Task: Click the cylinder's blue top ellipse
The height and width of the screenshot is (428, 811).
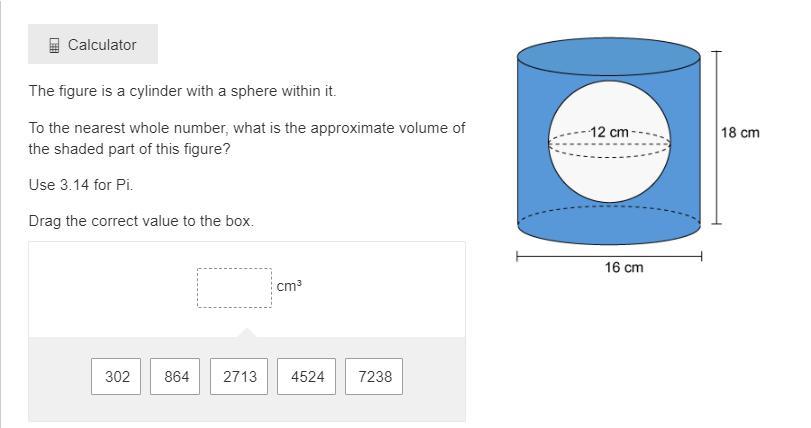Action: point(609,56)
